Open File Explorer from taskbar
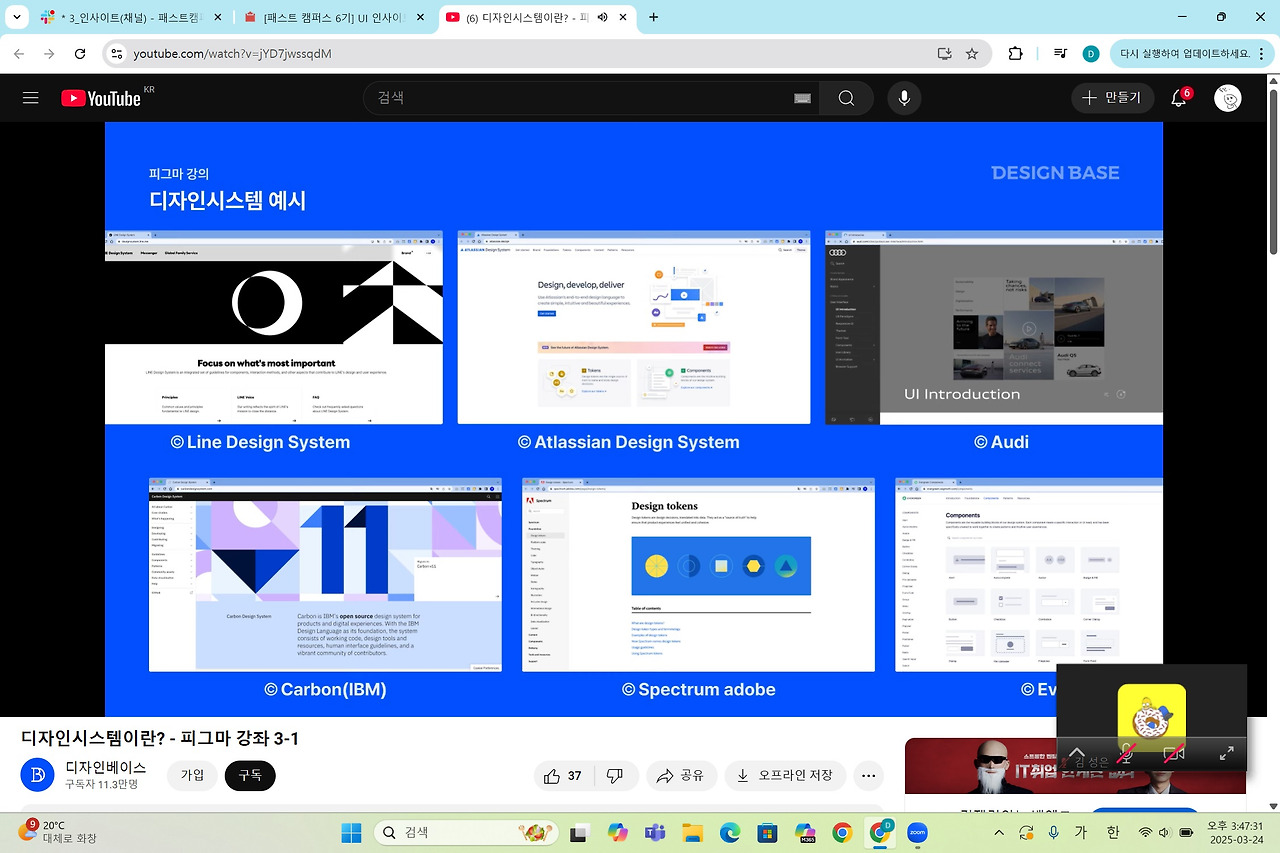The image size is (1280, 853). (x=692, y=832)
